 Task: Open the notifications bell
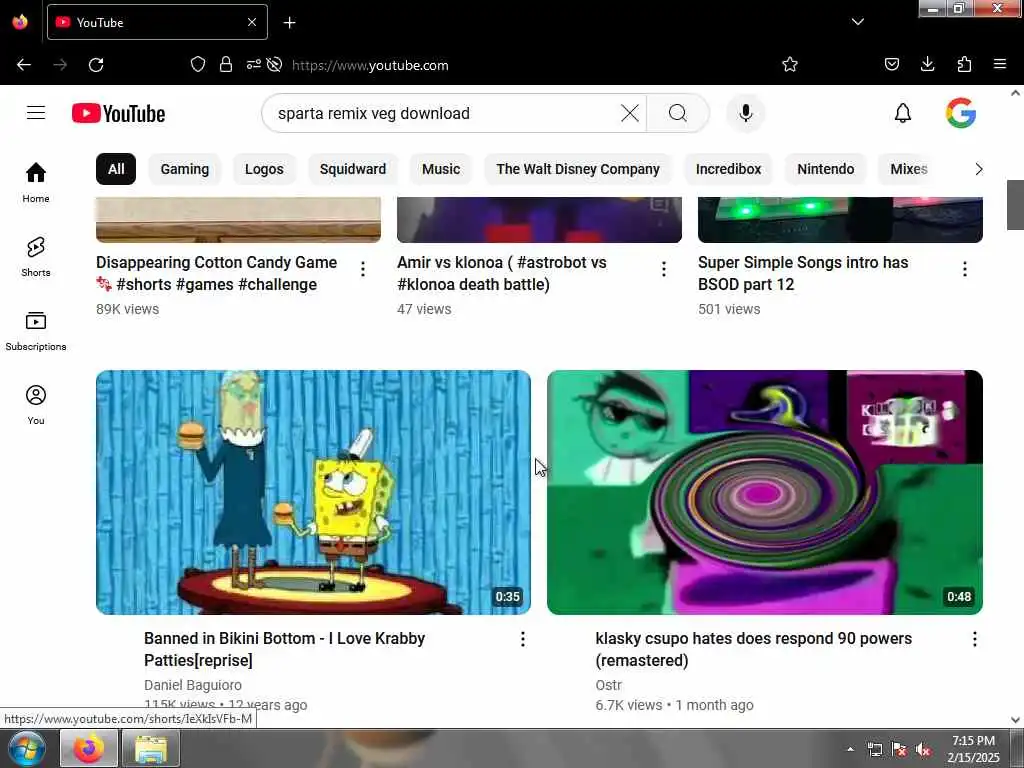(903, 113)
